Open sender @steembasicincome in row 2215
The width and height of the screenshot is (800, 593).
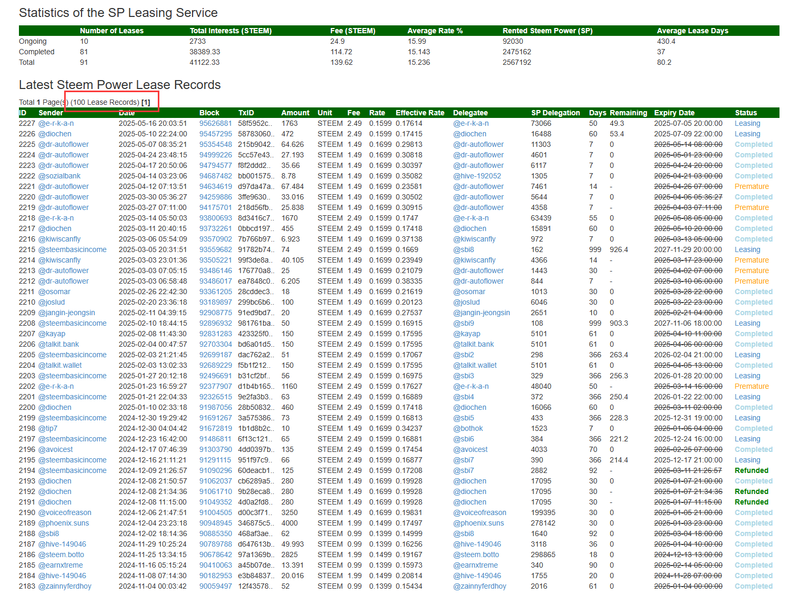tap(72, 250)
